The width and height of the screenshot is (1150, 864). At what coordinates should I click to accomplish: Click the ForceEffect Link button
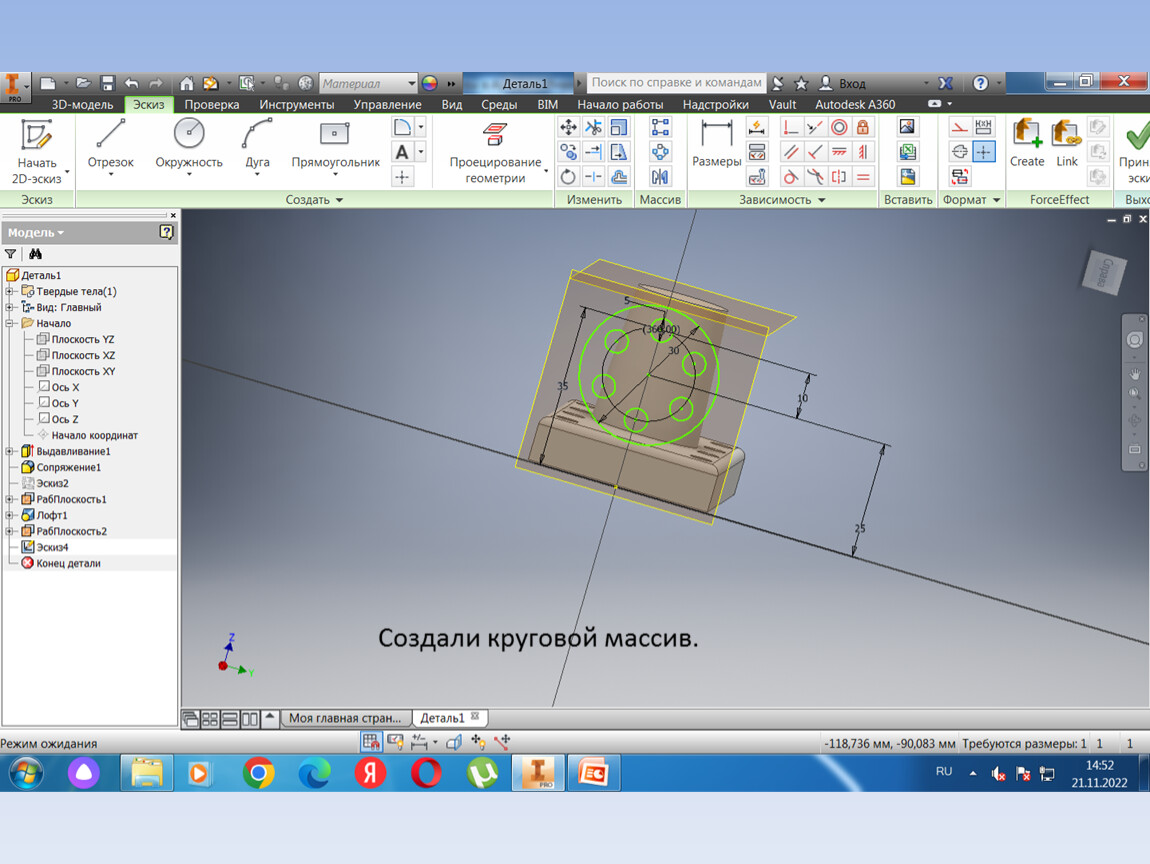click(1066, 144)
